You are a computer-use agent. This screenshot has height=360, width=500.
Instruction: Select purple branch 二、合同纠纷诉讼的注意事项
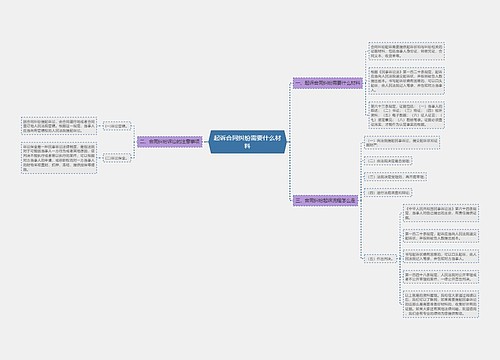170,142
